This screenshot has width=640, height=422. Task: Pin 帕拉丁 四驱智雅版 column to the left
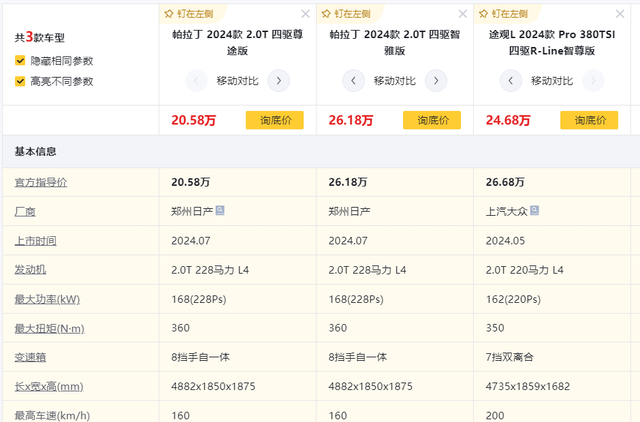click(347, 14)
